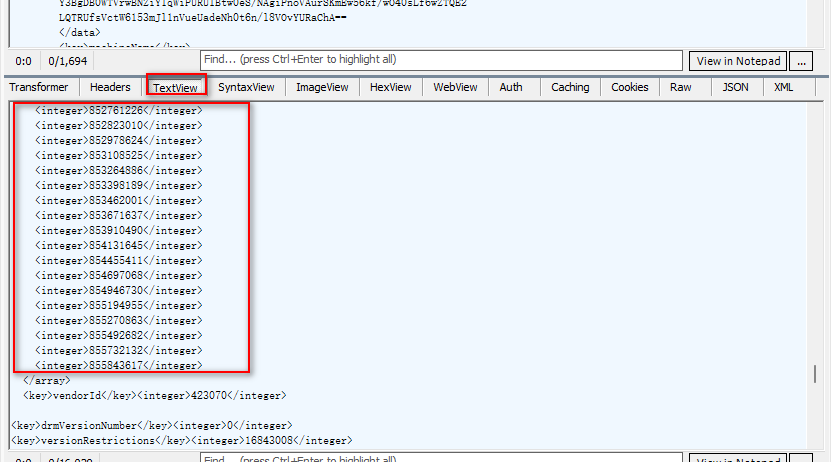Click the 0/1,694 selection counter

[67, 61]
